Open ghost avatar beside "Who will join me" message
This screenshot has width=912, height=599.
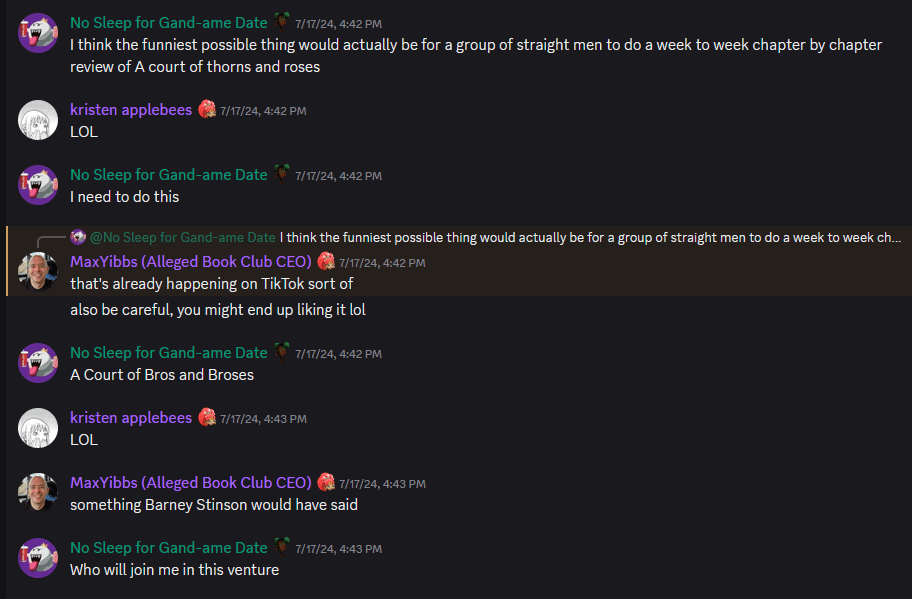tap(38, 558)
